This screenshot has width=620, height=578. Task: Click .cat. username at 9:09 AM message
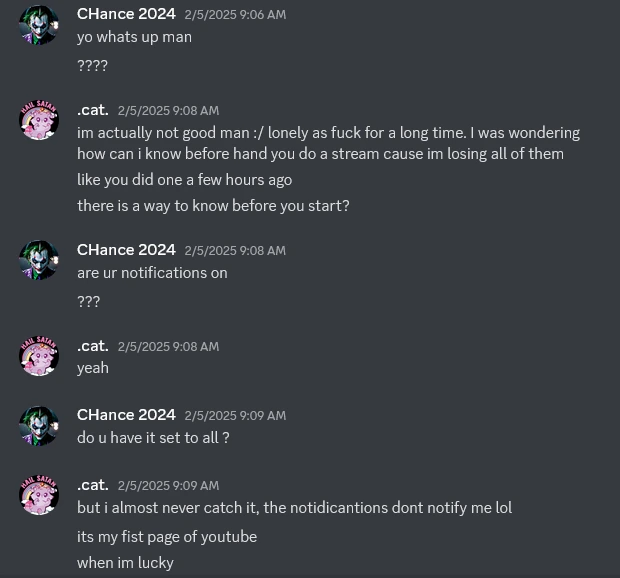pyautogui.click(x=93, y=485)
